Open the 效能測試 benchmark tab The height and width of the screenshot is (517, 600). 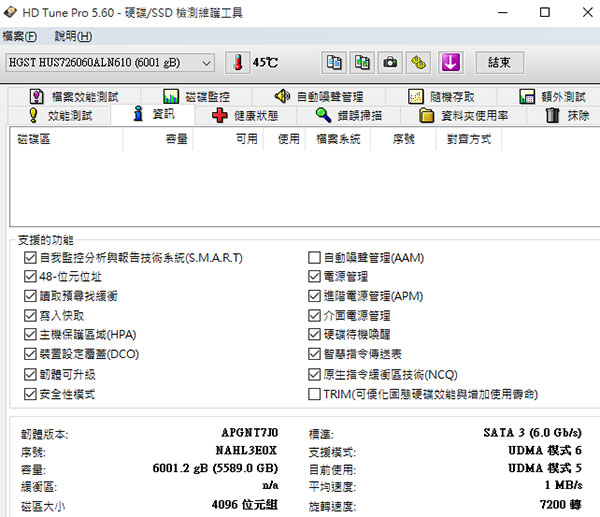pos(62,115)
